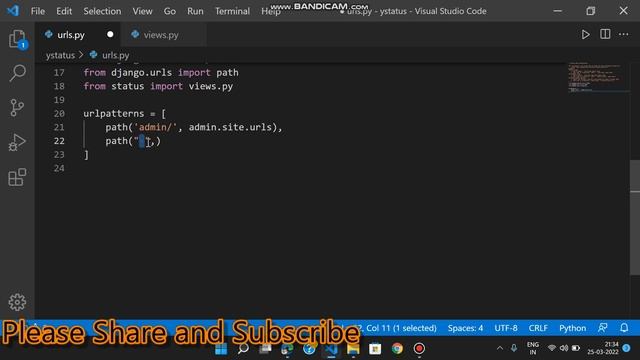Image resolution: width=640 pixels, height=360 pixels.
Task: Click urls.py in breadcrumb
Action: point(116,55)
